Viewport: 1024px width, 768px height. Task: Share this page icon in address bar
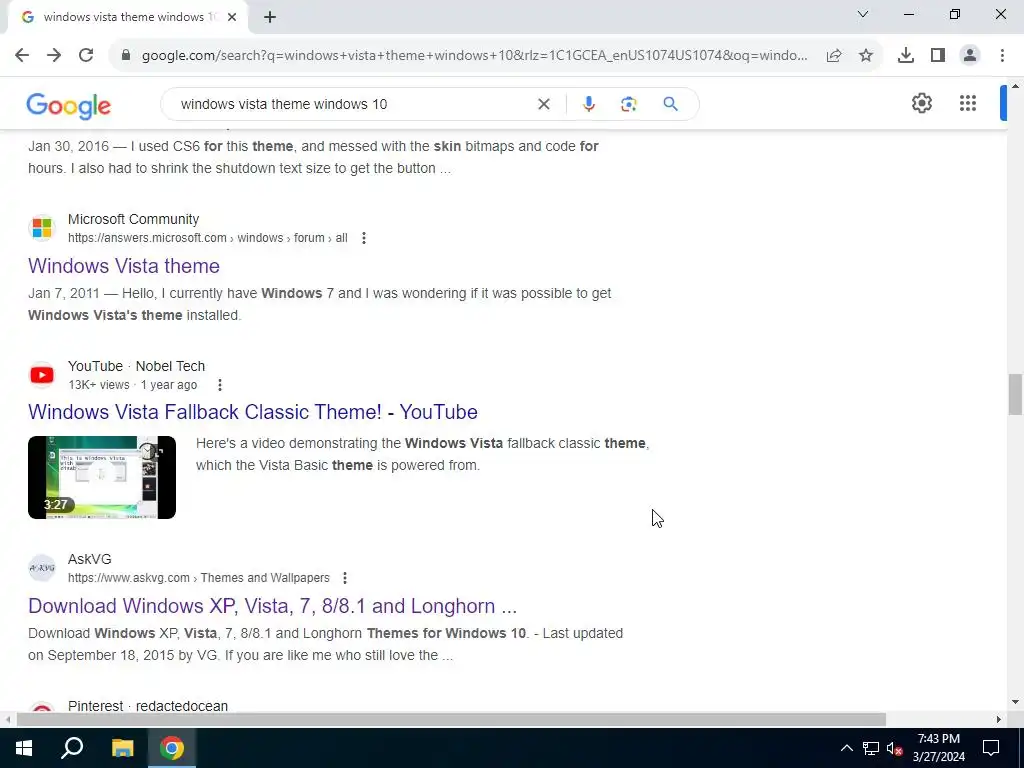[x=834, y=56]
